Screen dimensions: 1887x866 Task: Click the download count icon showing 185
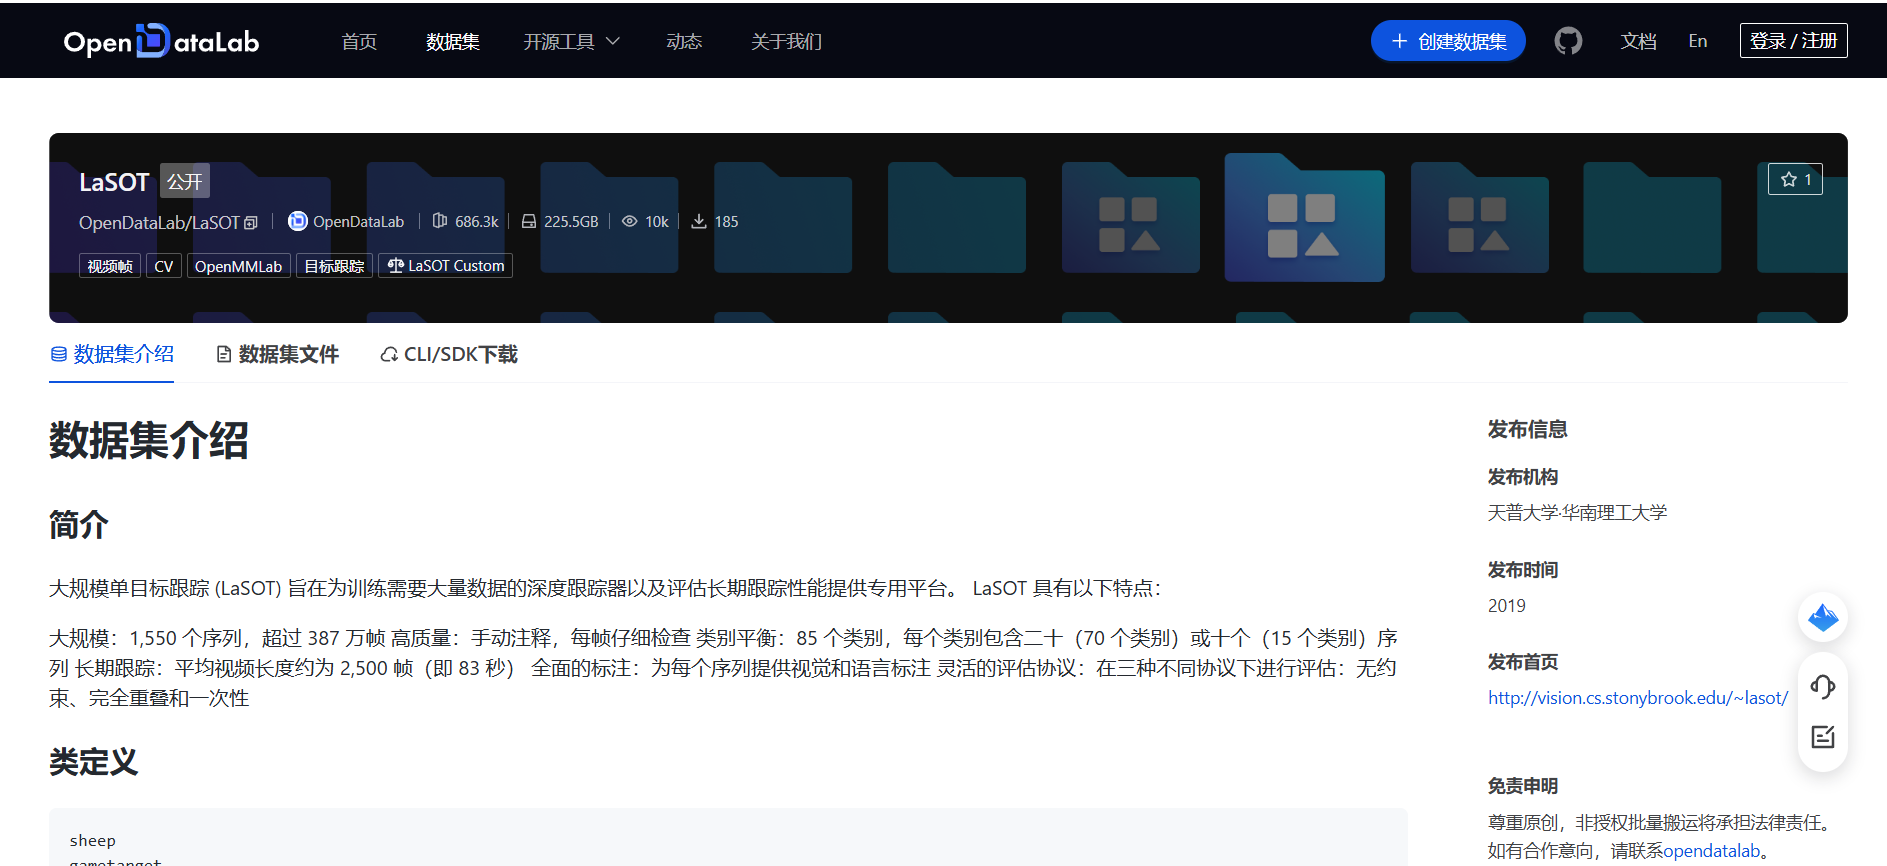click(x=699, y=221)
